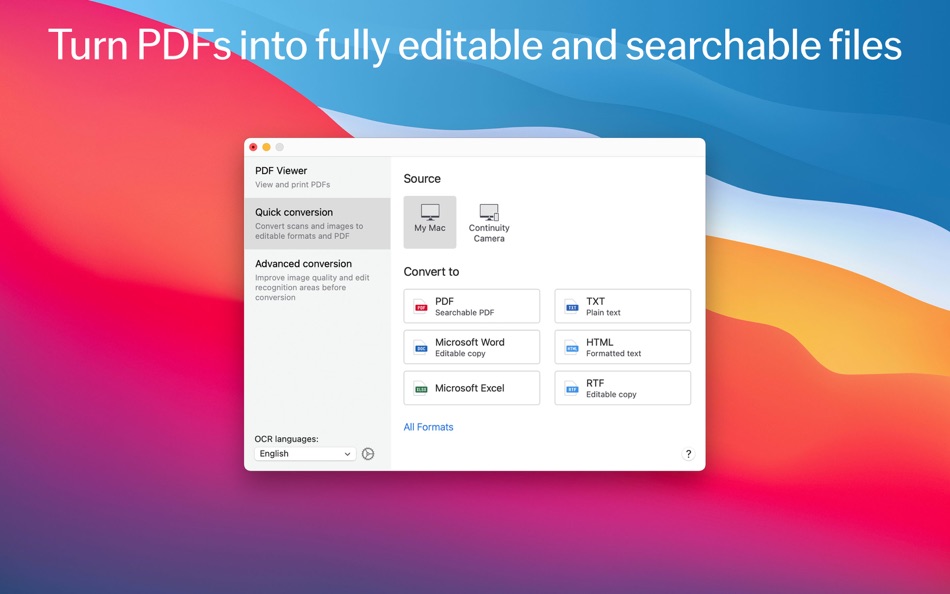Convert to HTML formatted text
The image size is (950, 594).
click(x=622, y=347)
